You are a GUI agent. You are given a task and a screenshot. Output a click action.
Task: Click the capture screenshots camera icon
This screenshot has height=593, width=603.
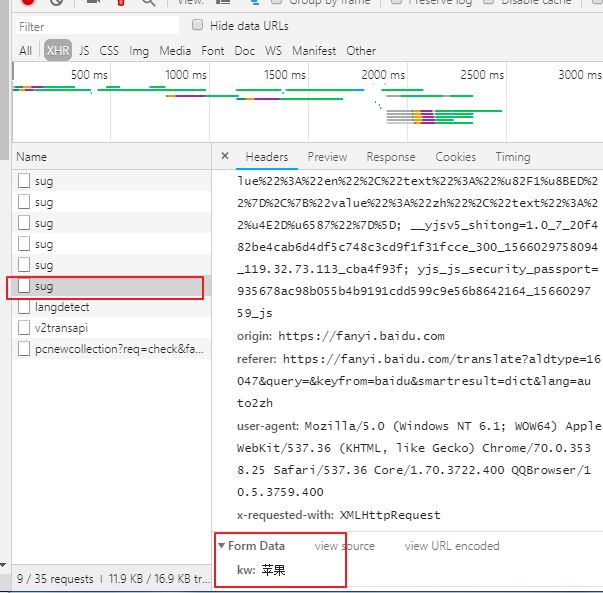(x=93, y=2)
